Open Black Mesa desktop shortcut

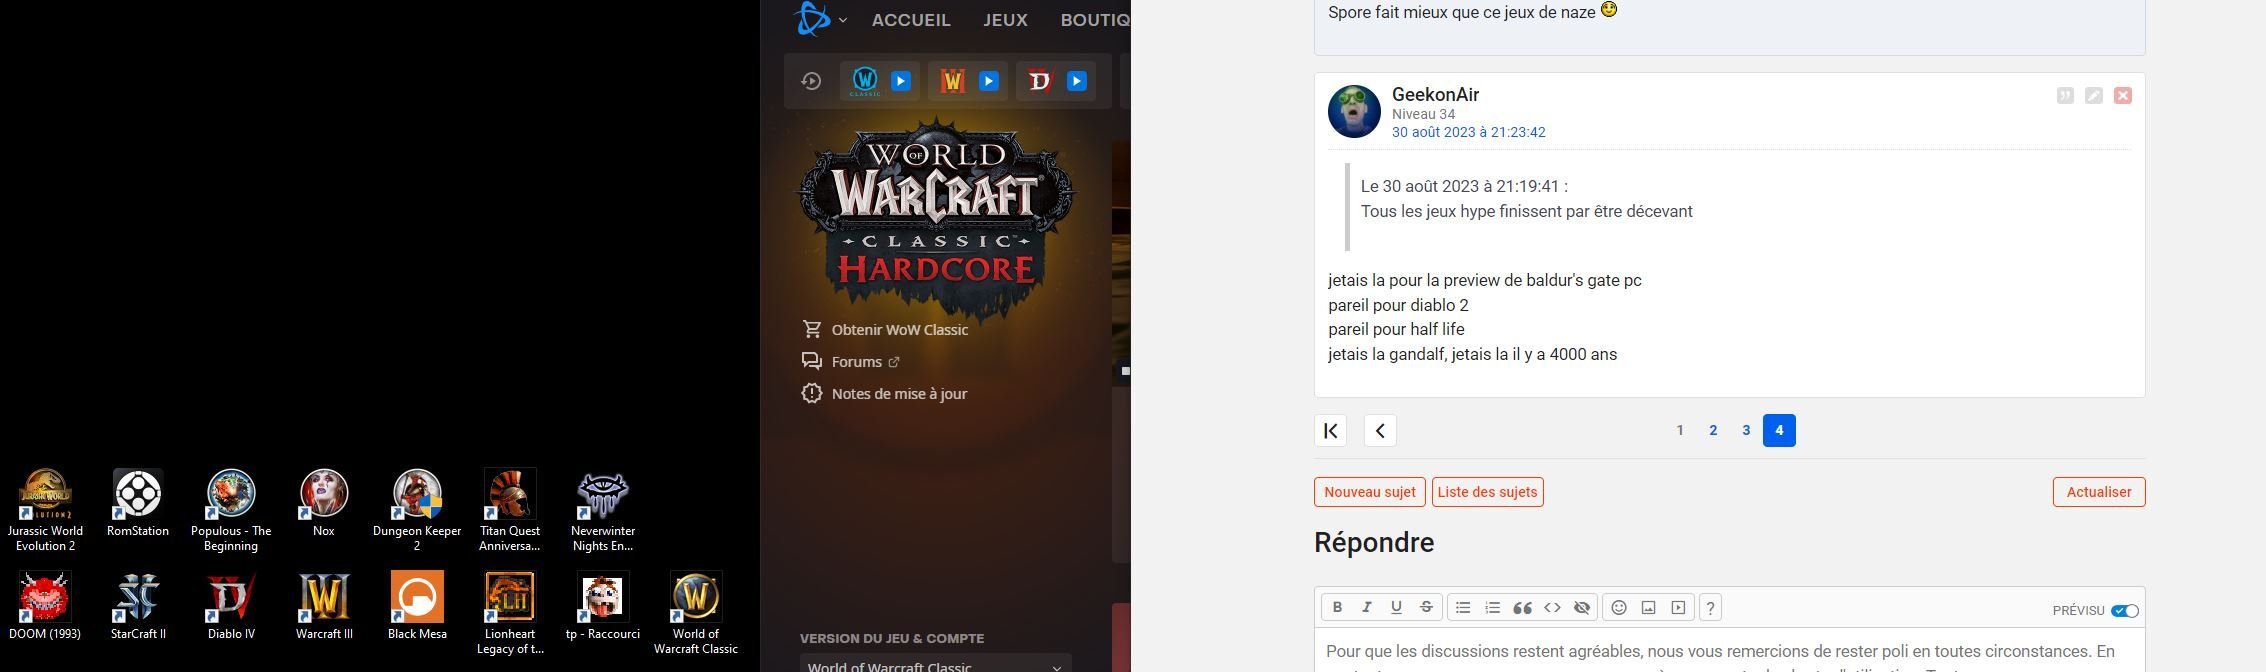417,606
